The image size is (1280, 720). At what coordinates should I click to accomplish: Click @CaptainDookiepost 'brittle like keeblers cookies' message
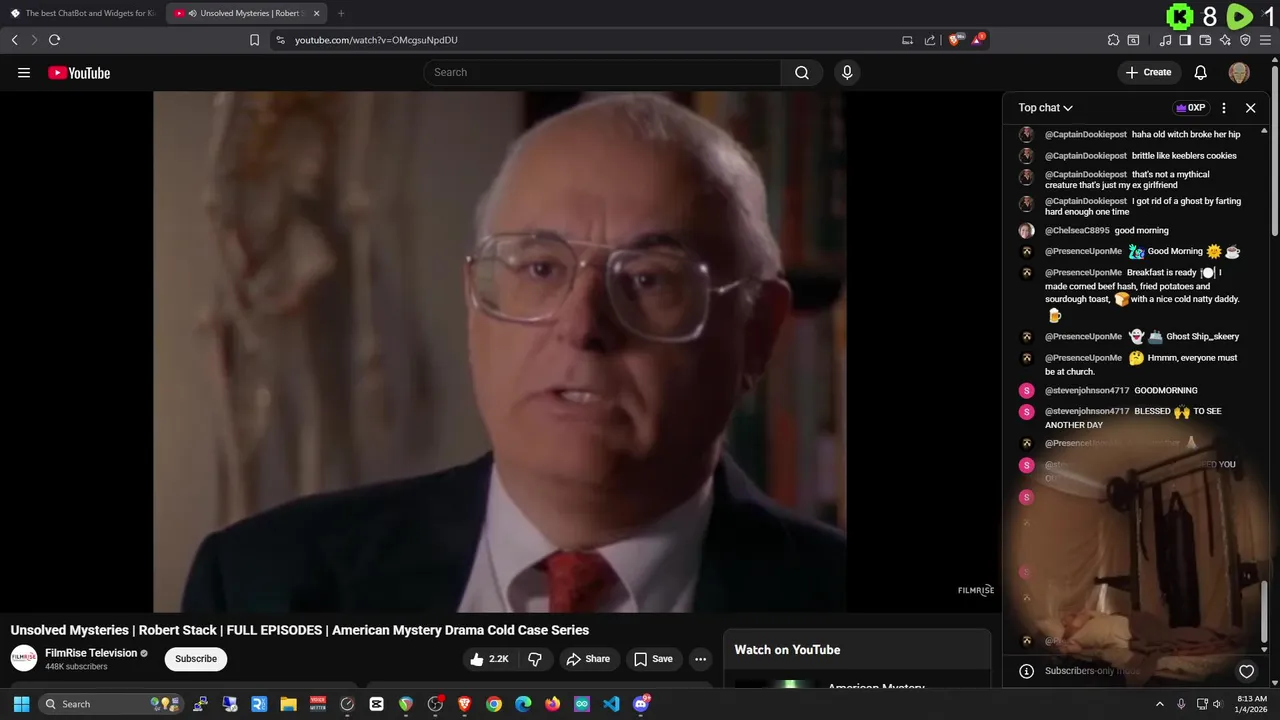point(1184,156)
